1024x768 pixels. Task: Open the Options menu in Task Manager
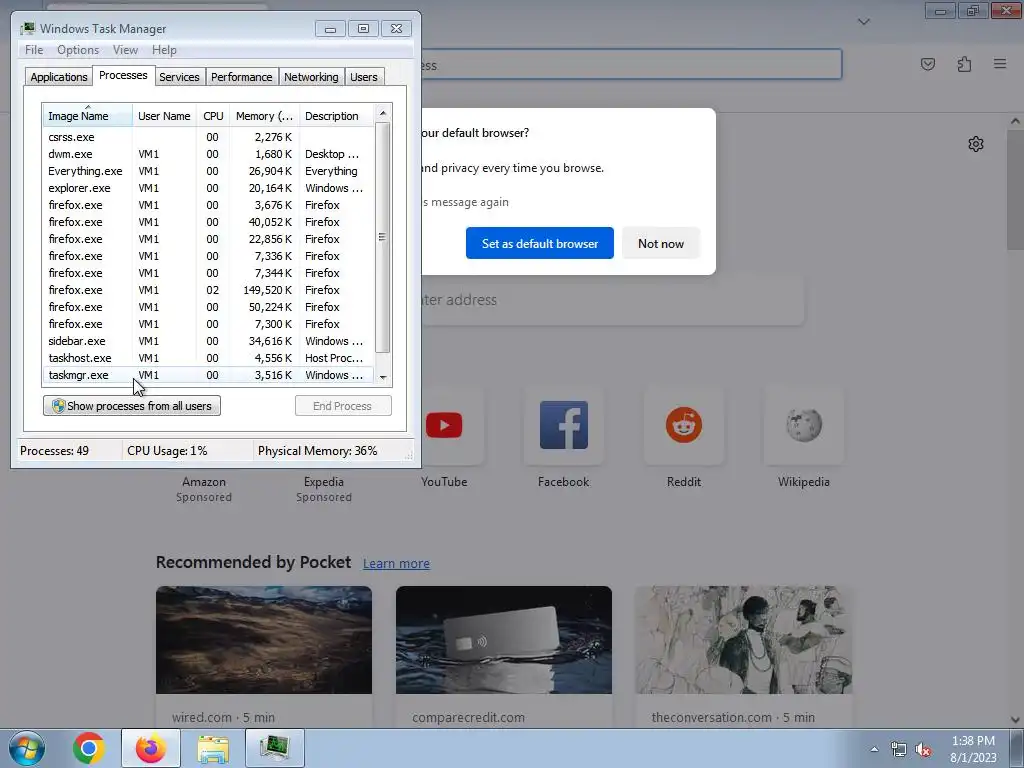[78, 50]
